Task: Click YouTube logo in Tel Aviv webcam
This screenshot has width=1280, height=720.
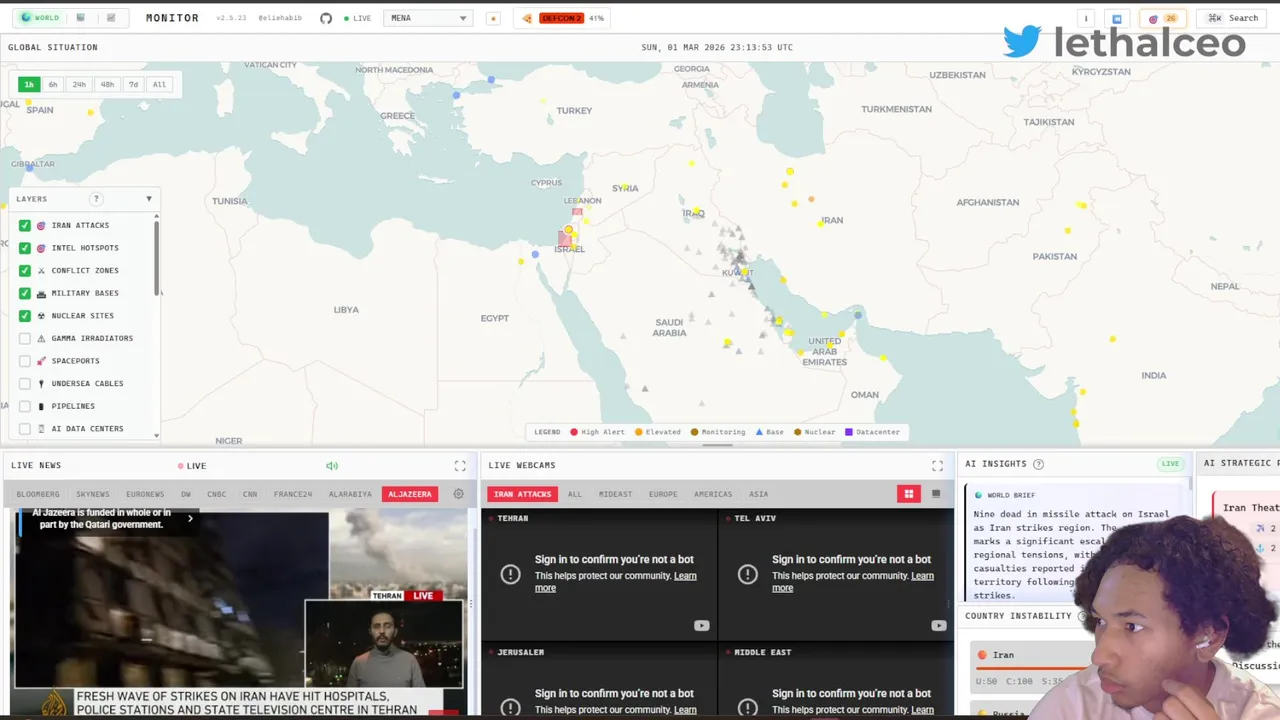Action: pyautogui.click(x=938, y=626)
